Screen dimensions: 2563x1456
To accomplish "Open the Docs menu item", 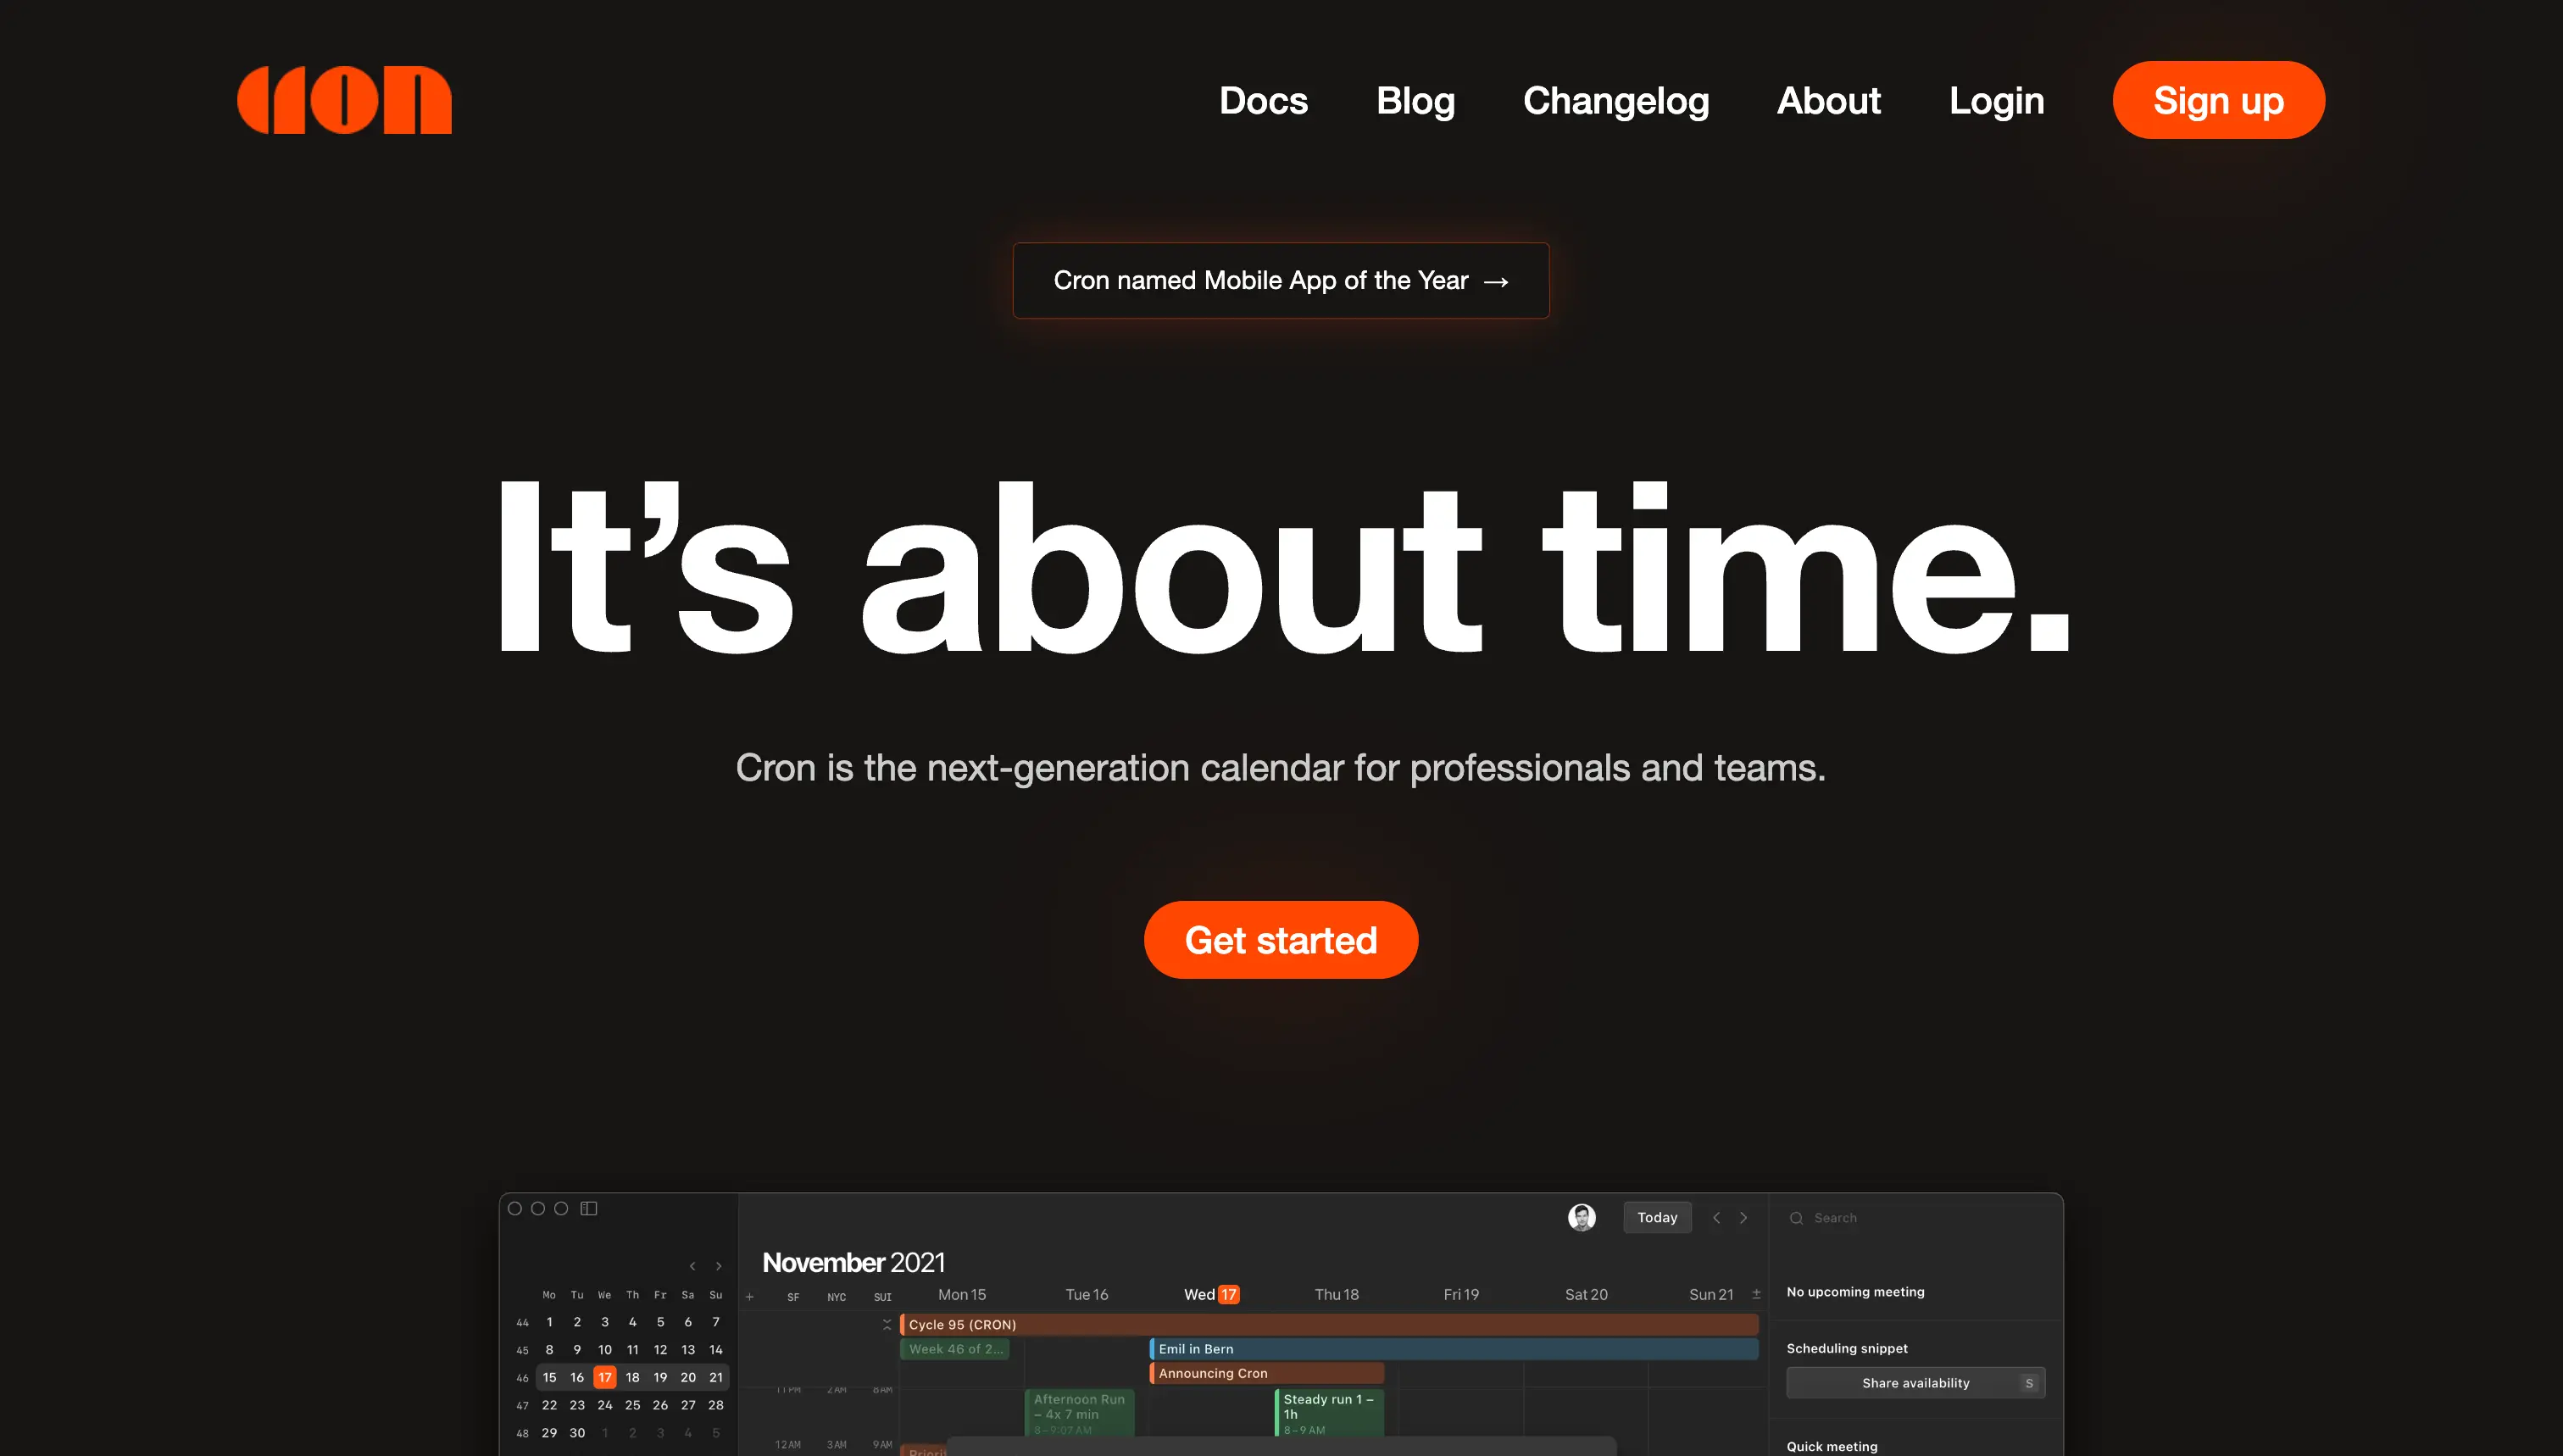I will click(1264, 100).
